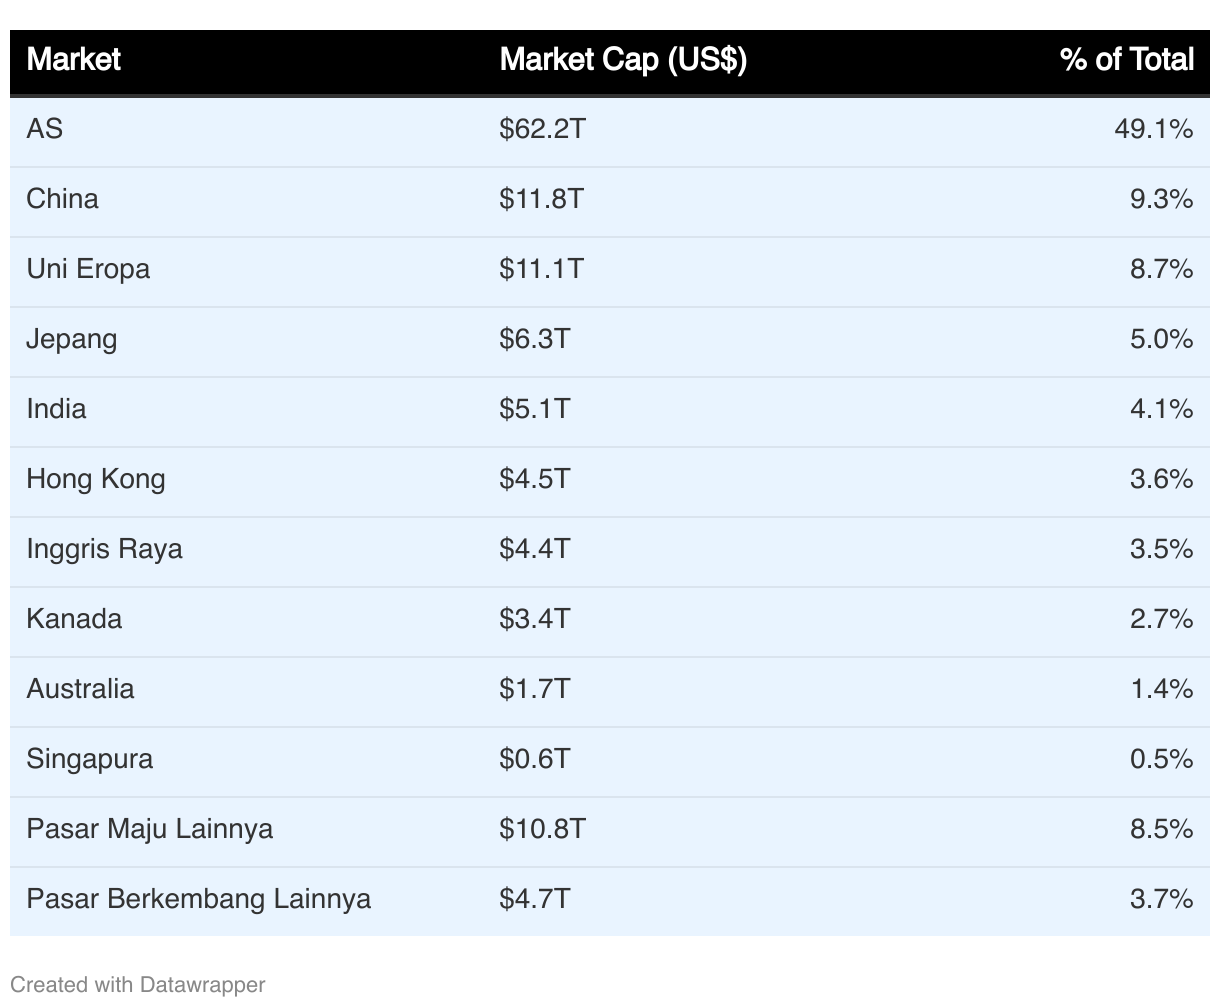The height and width of the screenshot is (1008, 1220).
Task: Click the $10.8T market cap value
Action: (542, 829)
